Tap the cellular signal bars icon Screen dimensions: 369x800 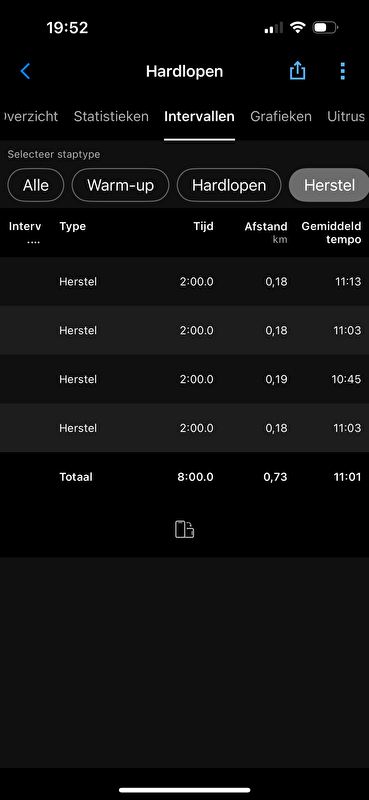click(x=274, y=28)
